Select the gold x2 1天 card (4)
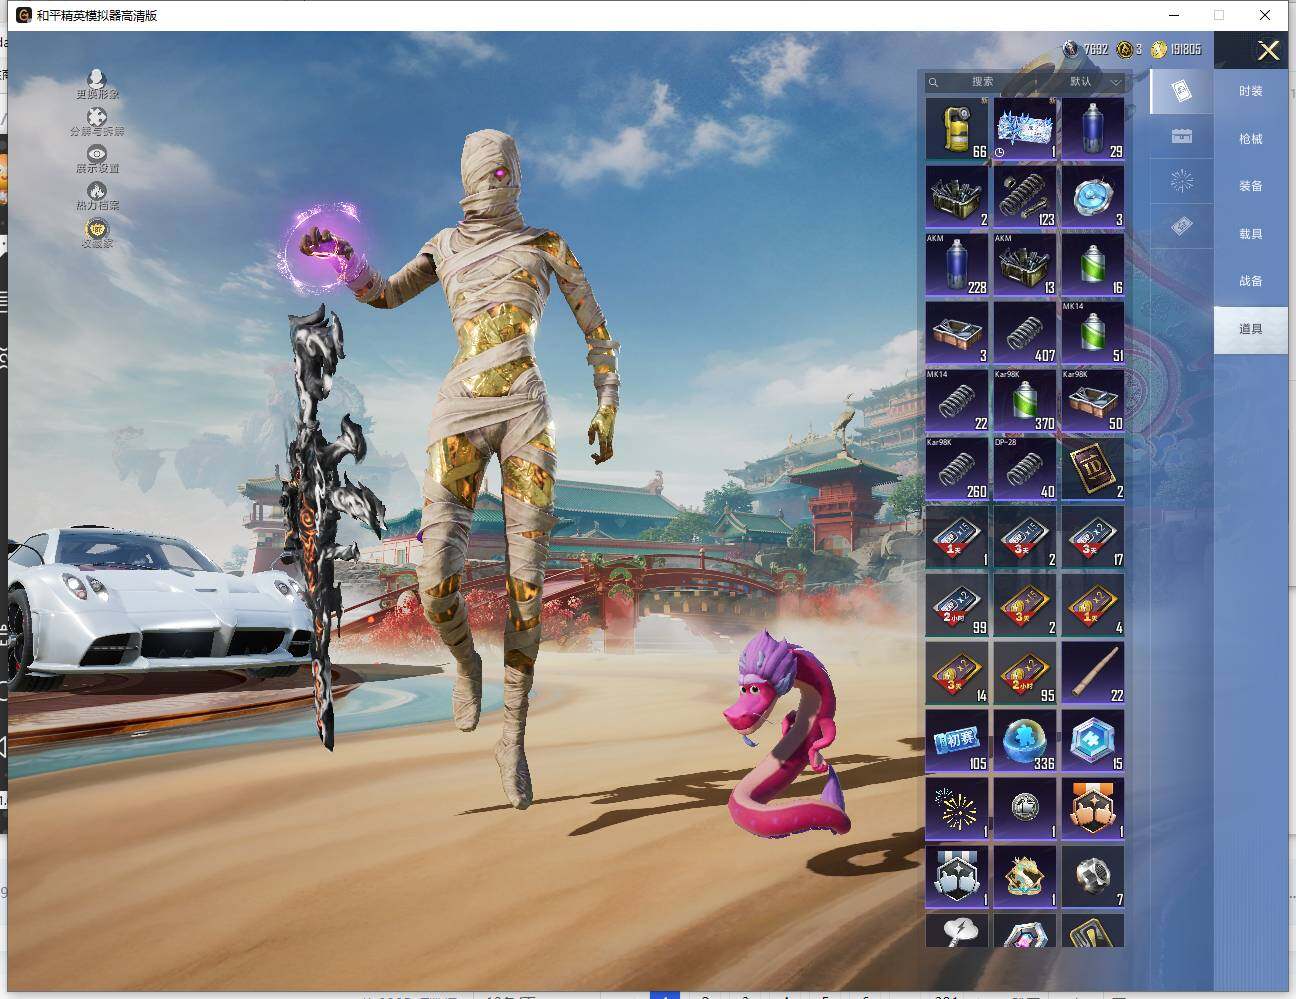This screenshot has height=999, width=1296. tap(1093, 605)
